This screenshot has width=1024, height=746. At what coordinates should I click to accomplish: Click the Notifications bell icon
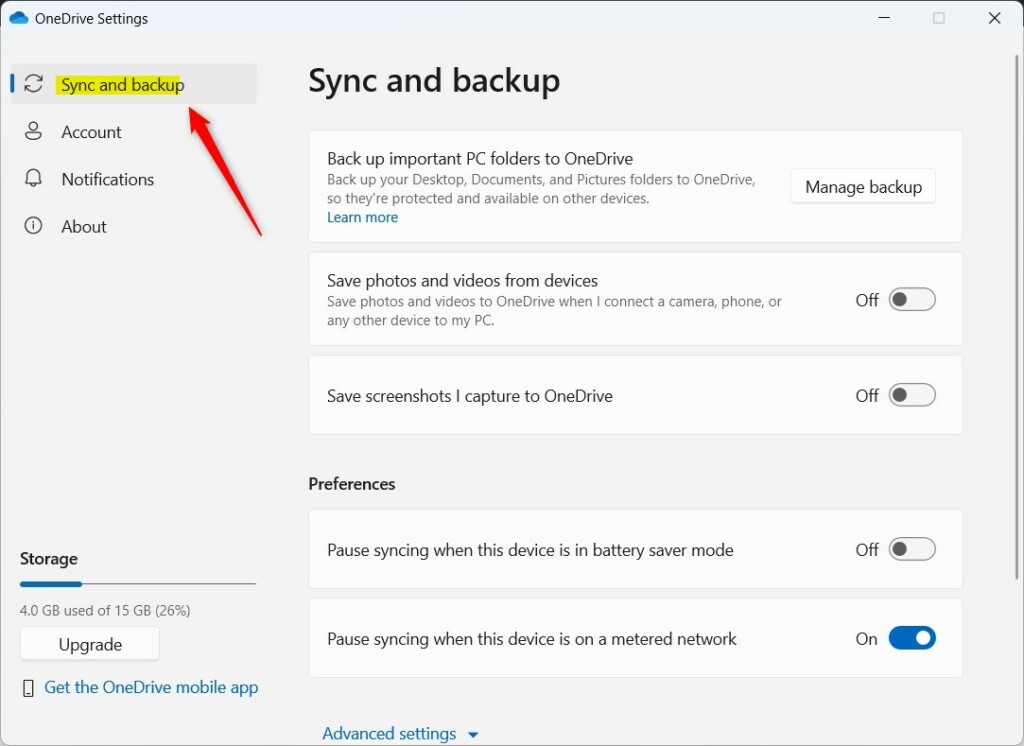tap(33, 178)
